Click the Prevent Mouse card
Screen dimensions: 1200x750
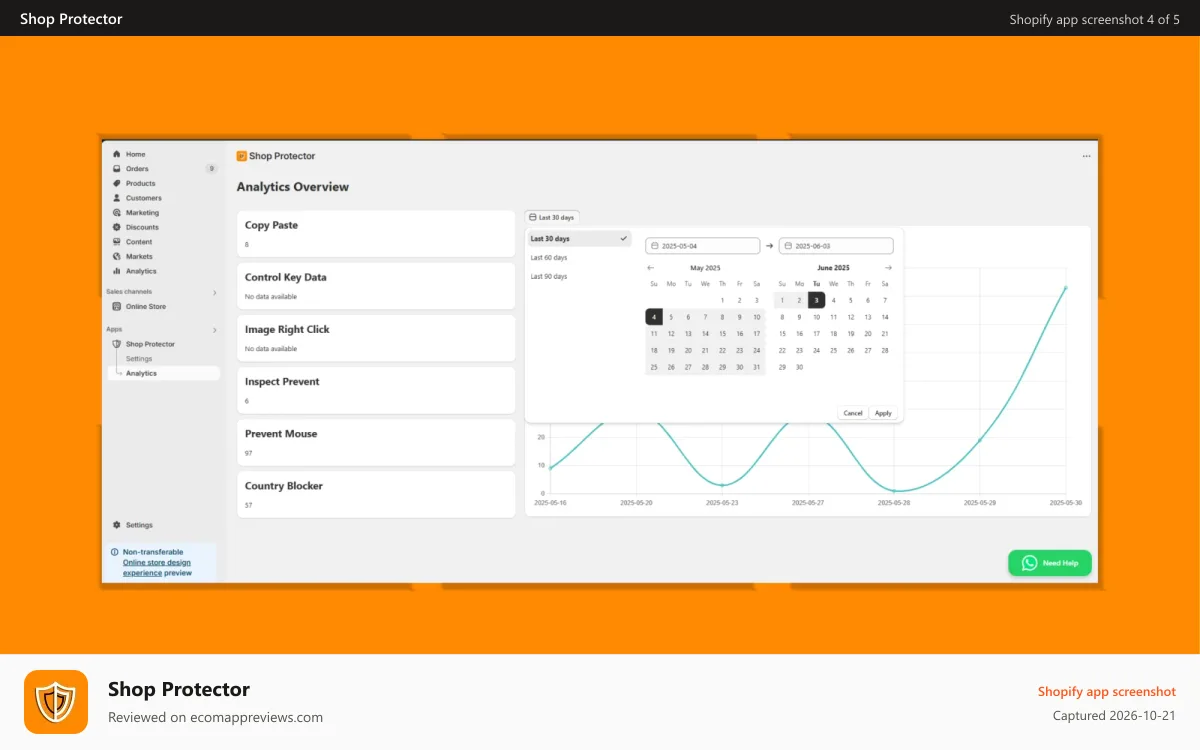376,442
